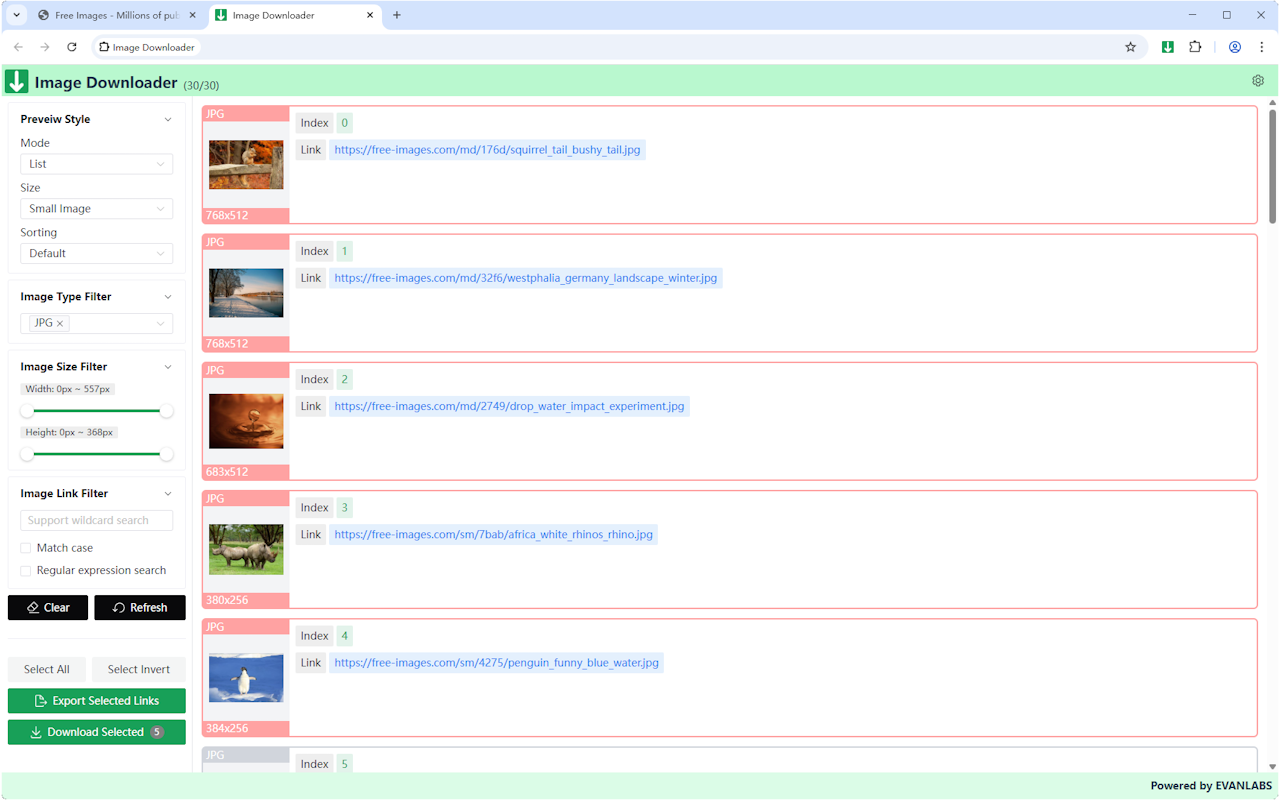Select the water drop thumbnail
This screenshot has width=1280, height=800.
coord(246,421)
